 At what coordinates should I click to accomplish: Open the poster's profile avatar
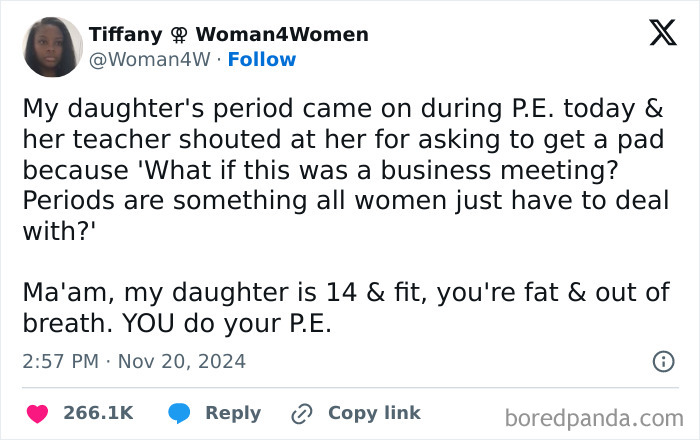click(x=53, y=46)
